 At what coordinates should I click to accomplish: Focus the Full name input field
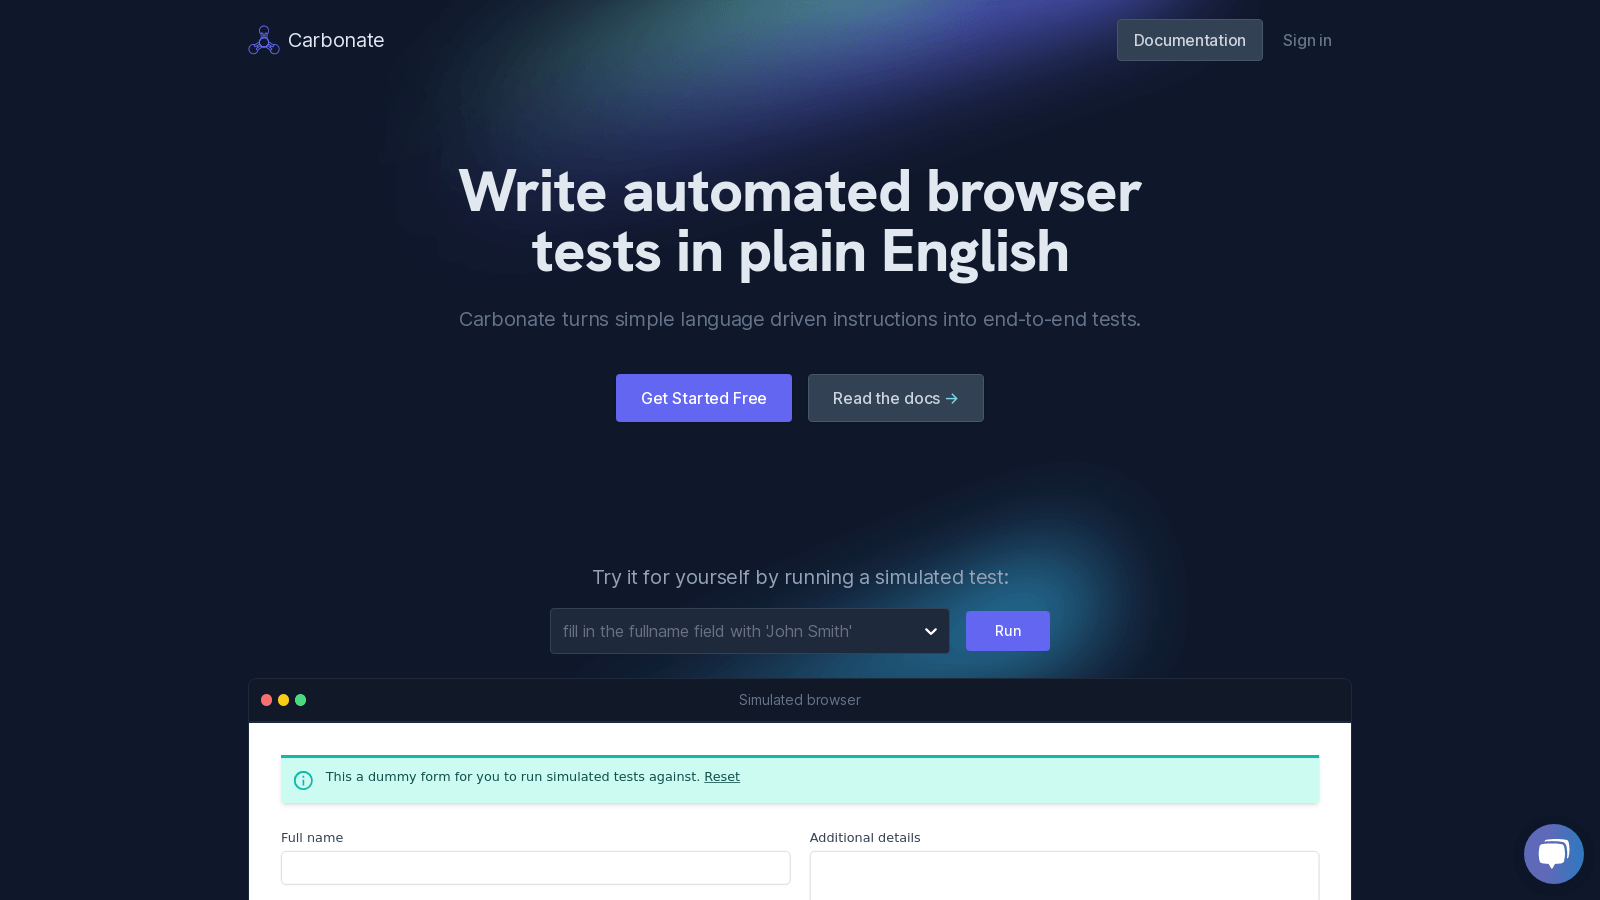point(536,868)
